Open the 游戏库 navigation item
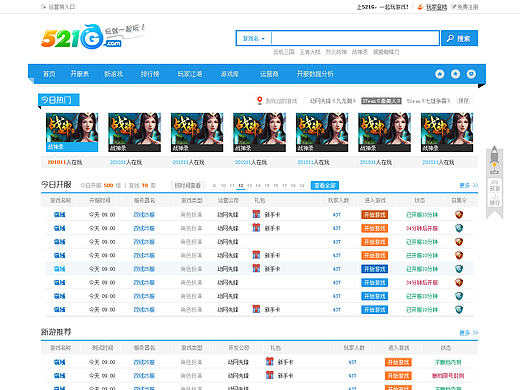 [230, 74]
